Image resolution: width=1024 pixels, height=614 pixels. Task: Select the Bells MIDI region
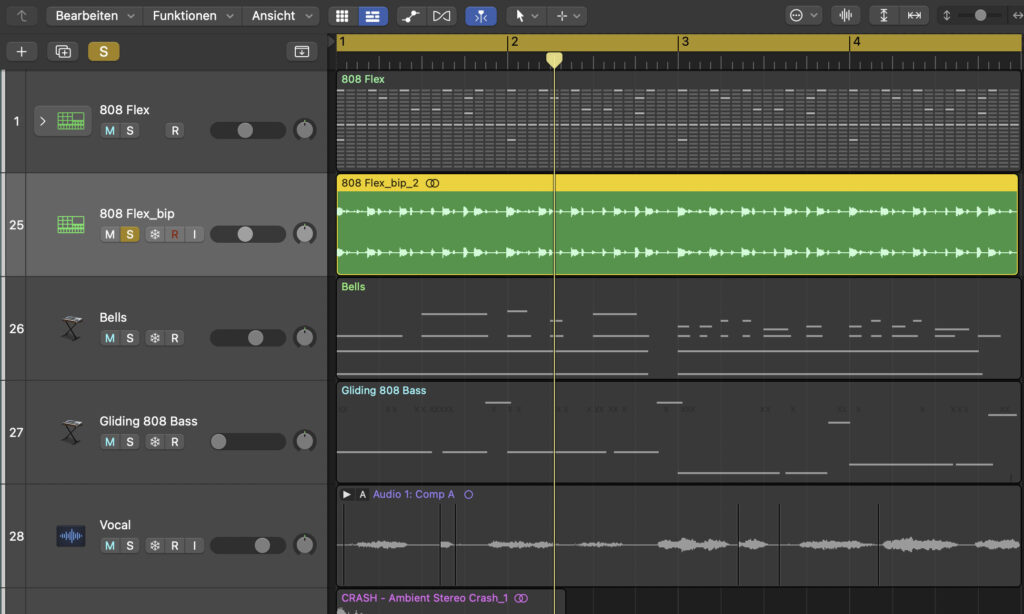678,329
